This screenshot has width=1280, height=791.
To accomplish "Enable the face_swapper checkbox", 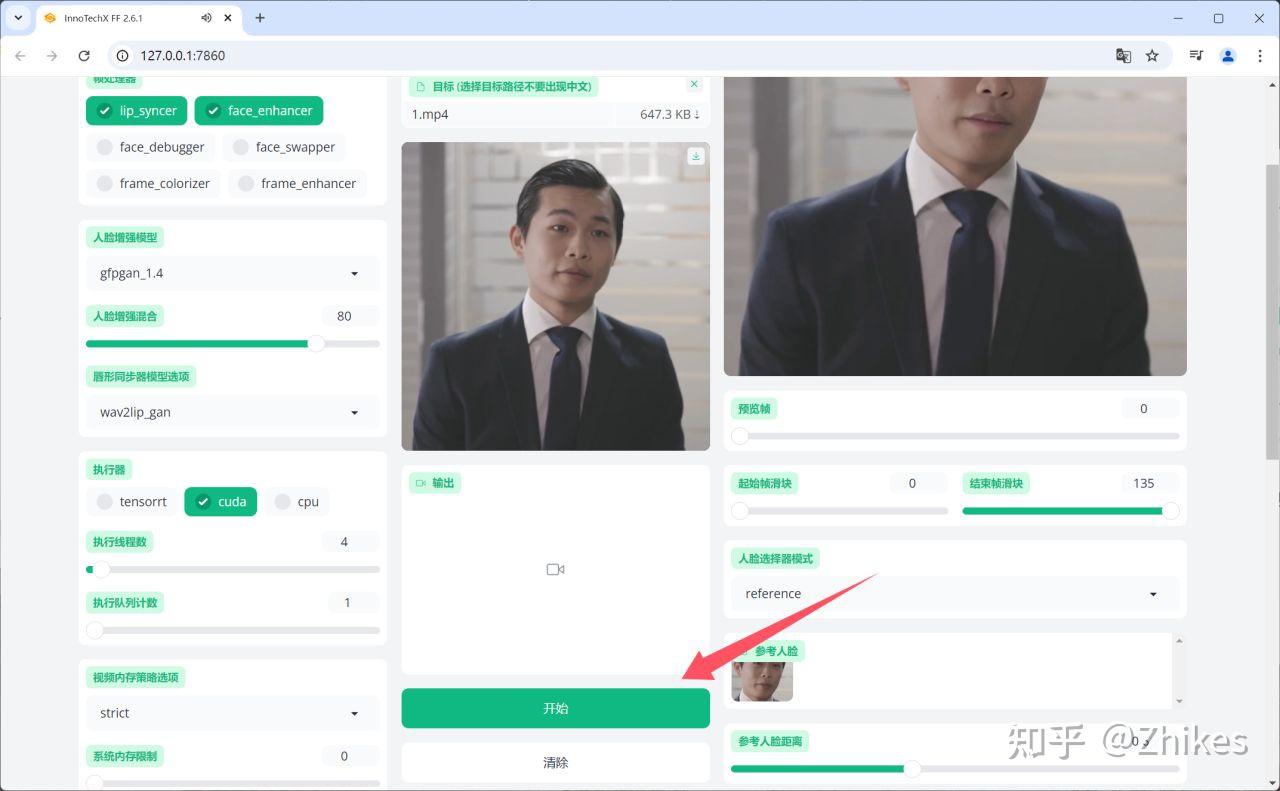I will pyautogui.click(x=284, y=147).
